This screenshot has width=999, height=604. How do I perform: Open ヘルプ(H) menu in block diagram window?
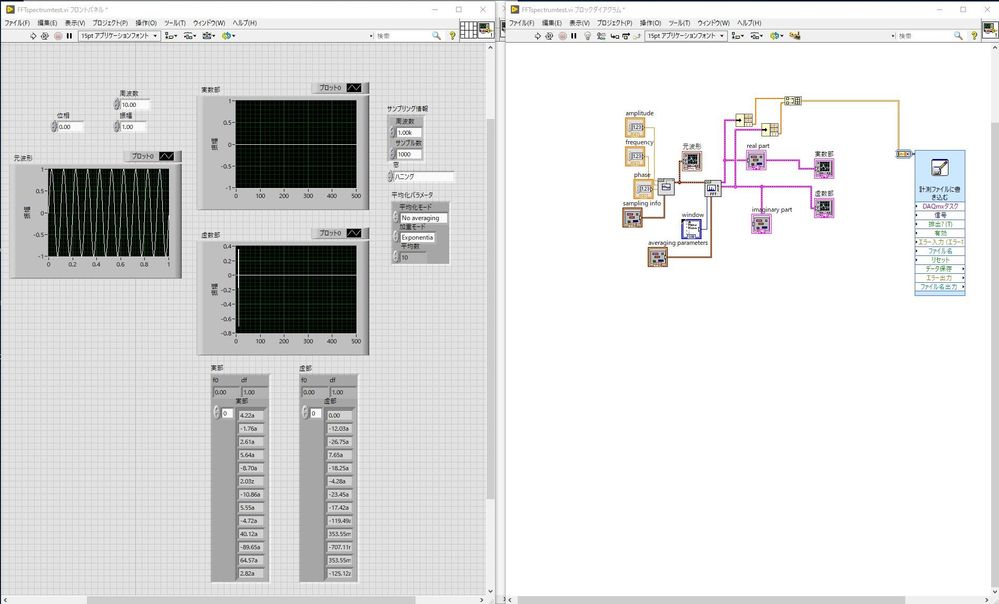[x=749, y=23]
